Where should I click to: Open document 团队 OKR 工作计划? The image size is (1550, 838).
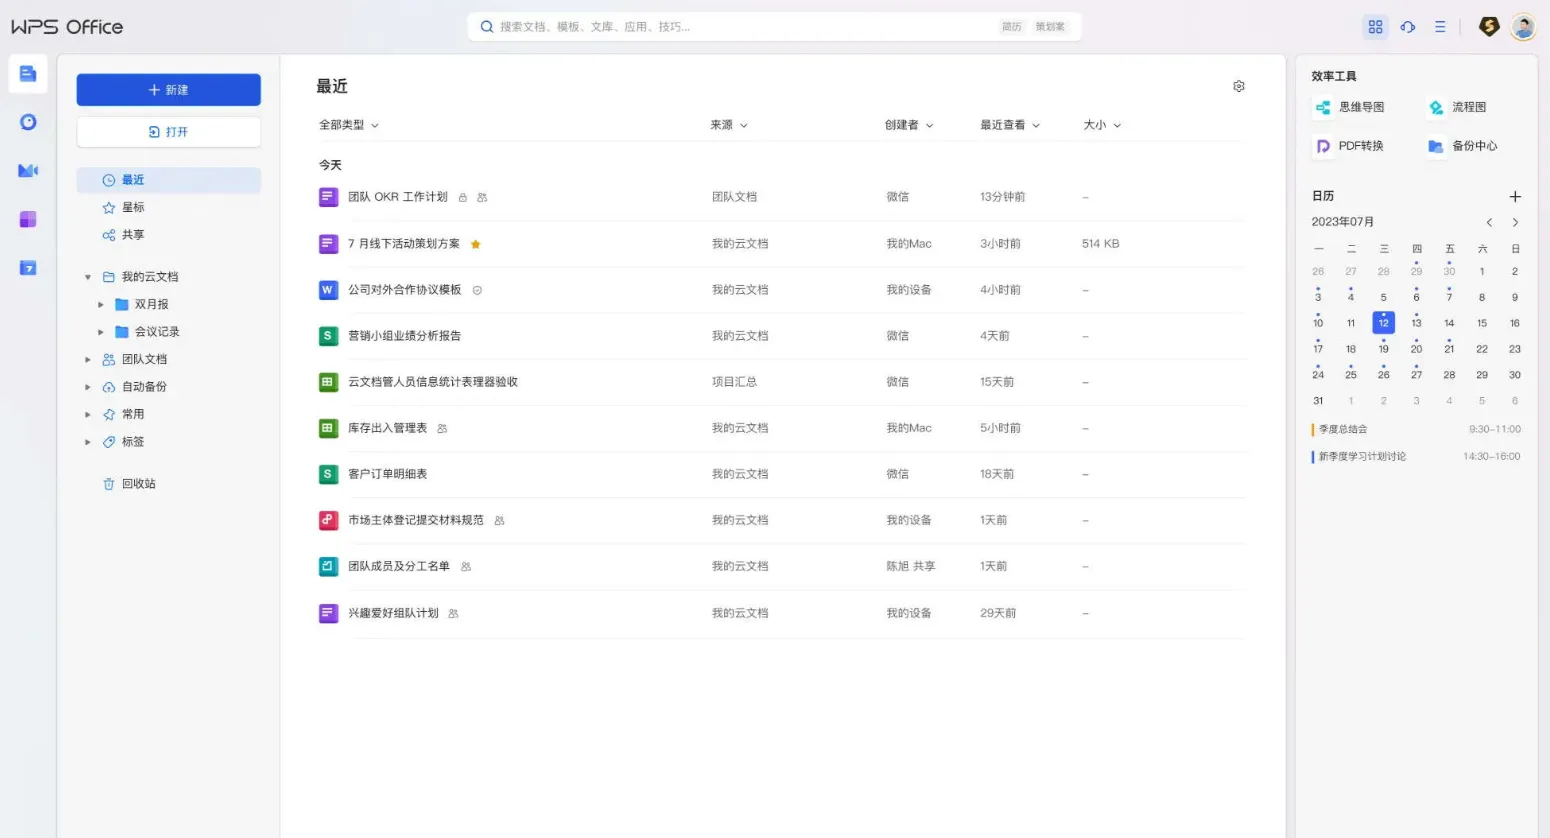pyautogui.click(x=398, y=198)
